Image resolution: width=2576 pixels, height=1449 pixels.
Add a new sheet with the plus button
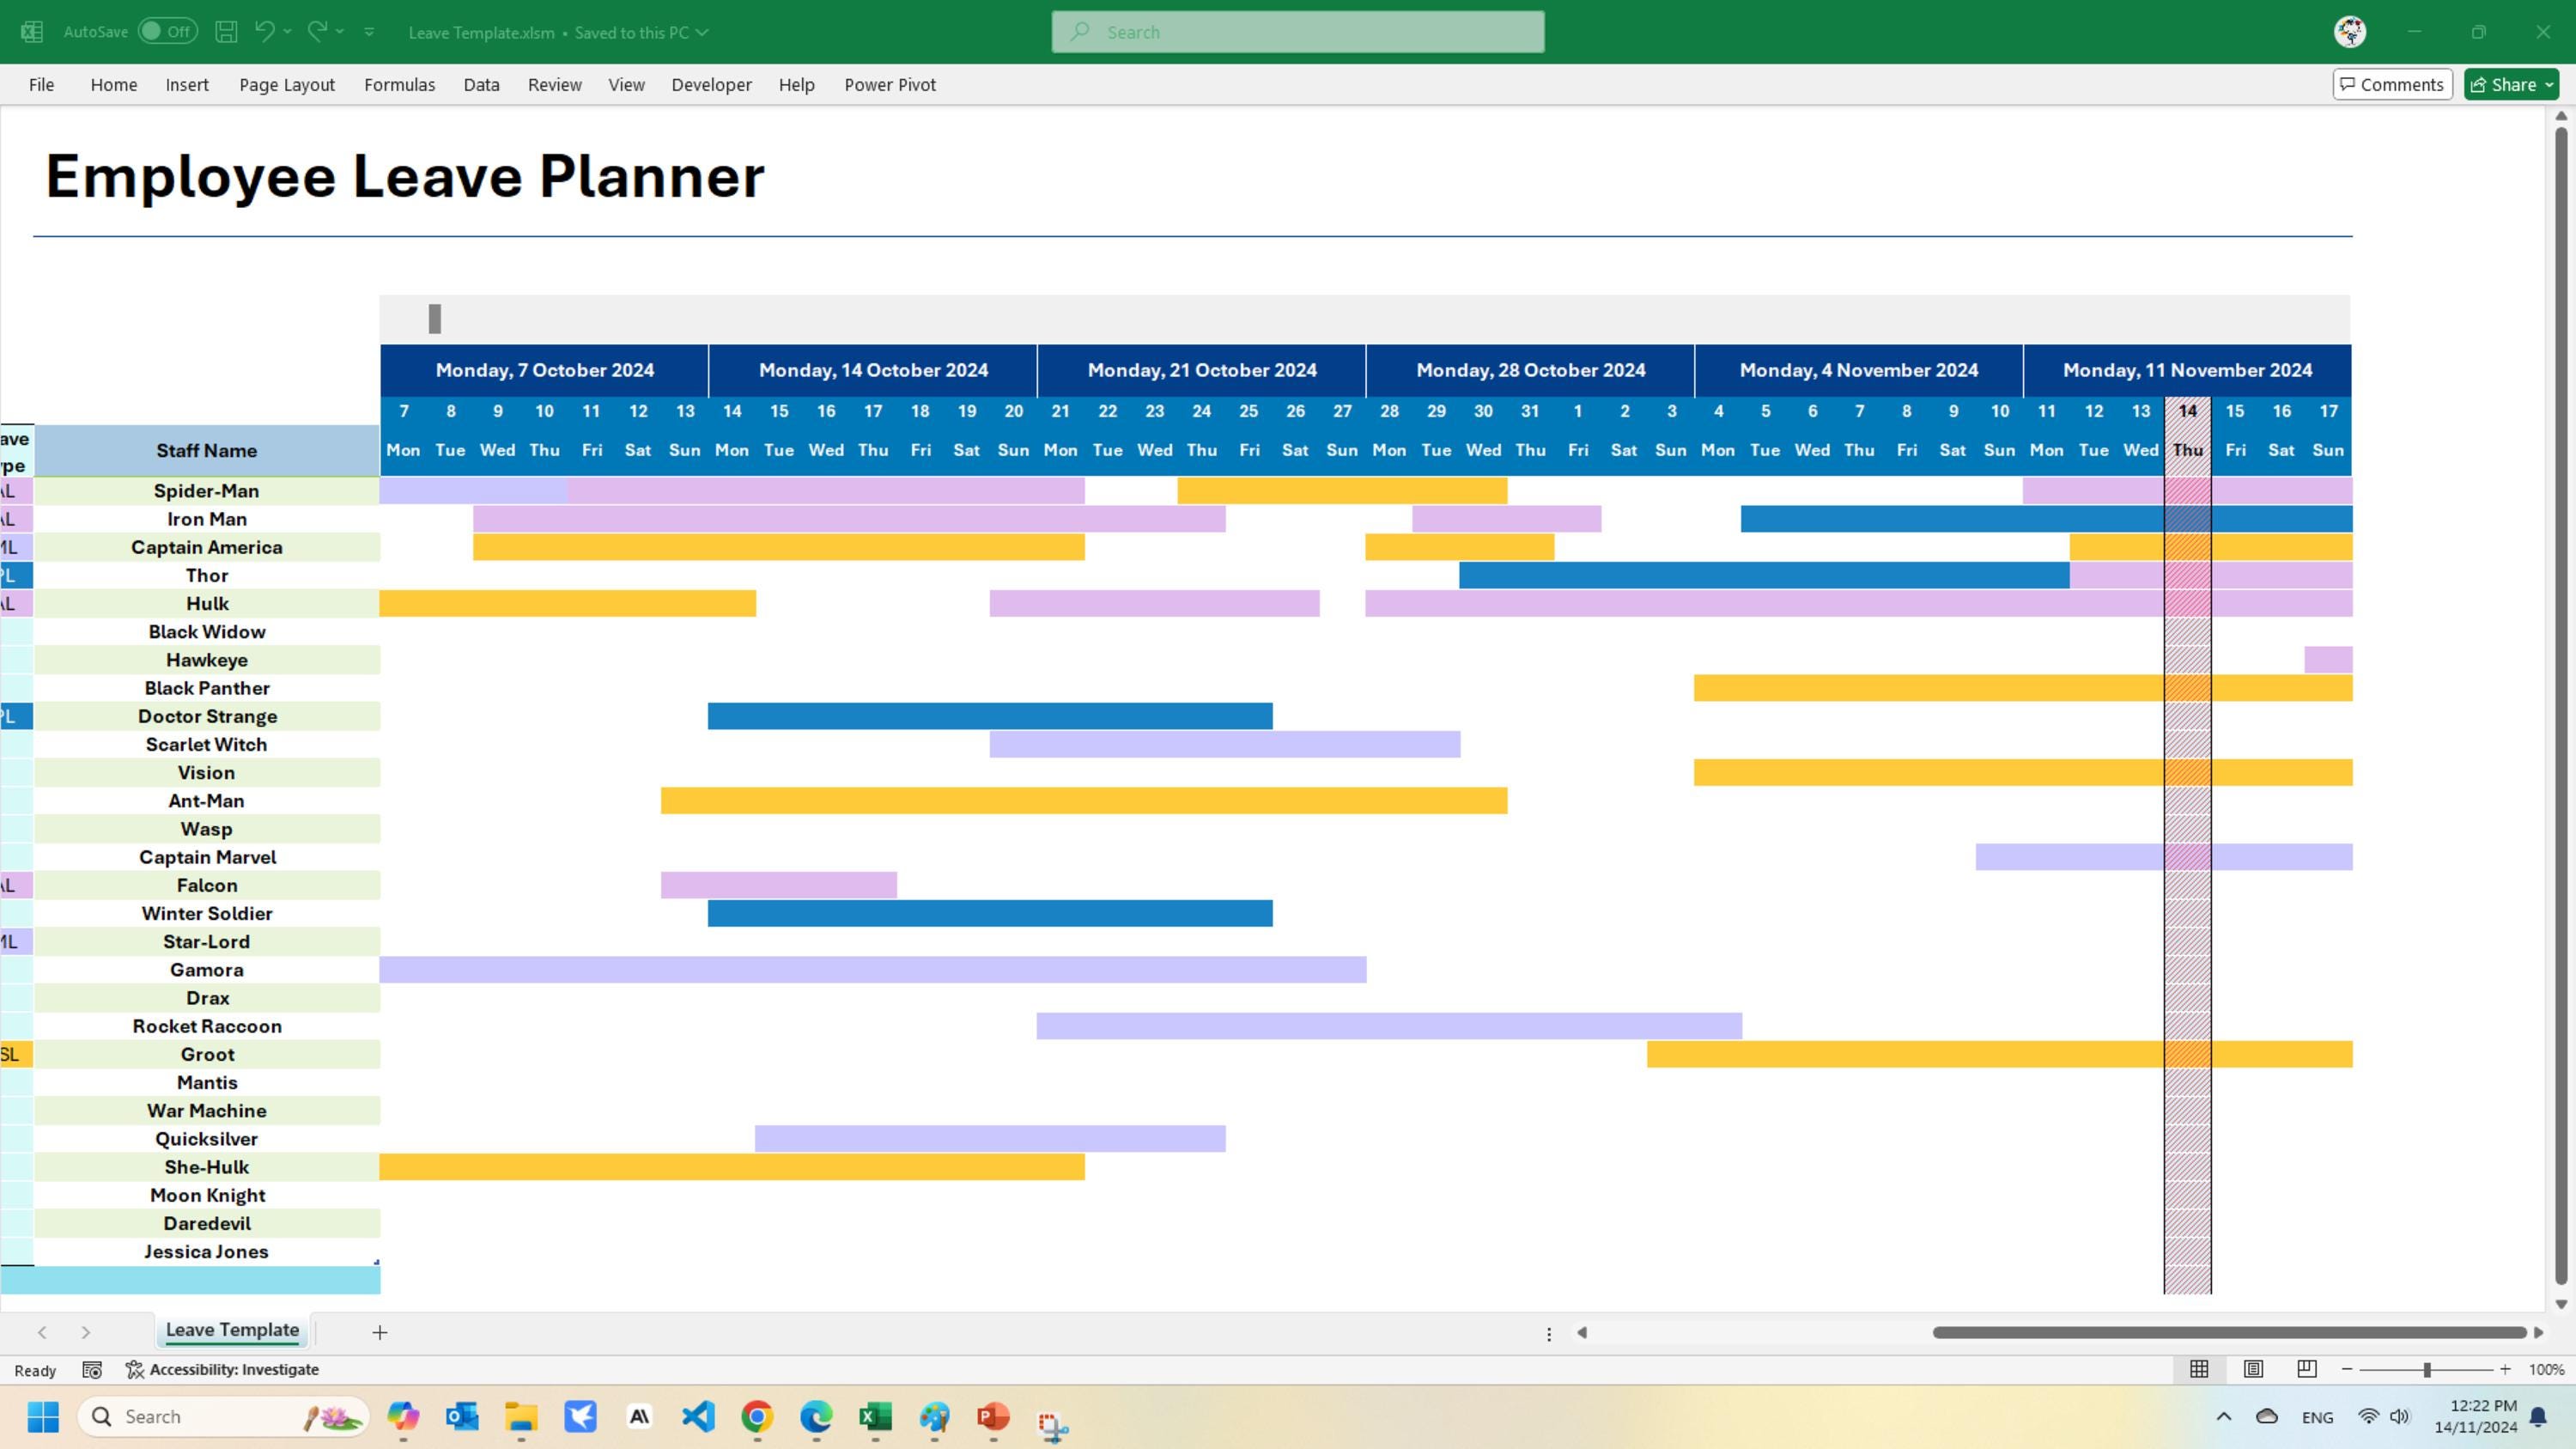380,1332
